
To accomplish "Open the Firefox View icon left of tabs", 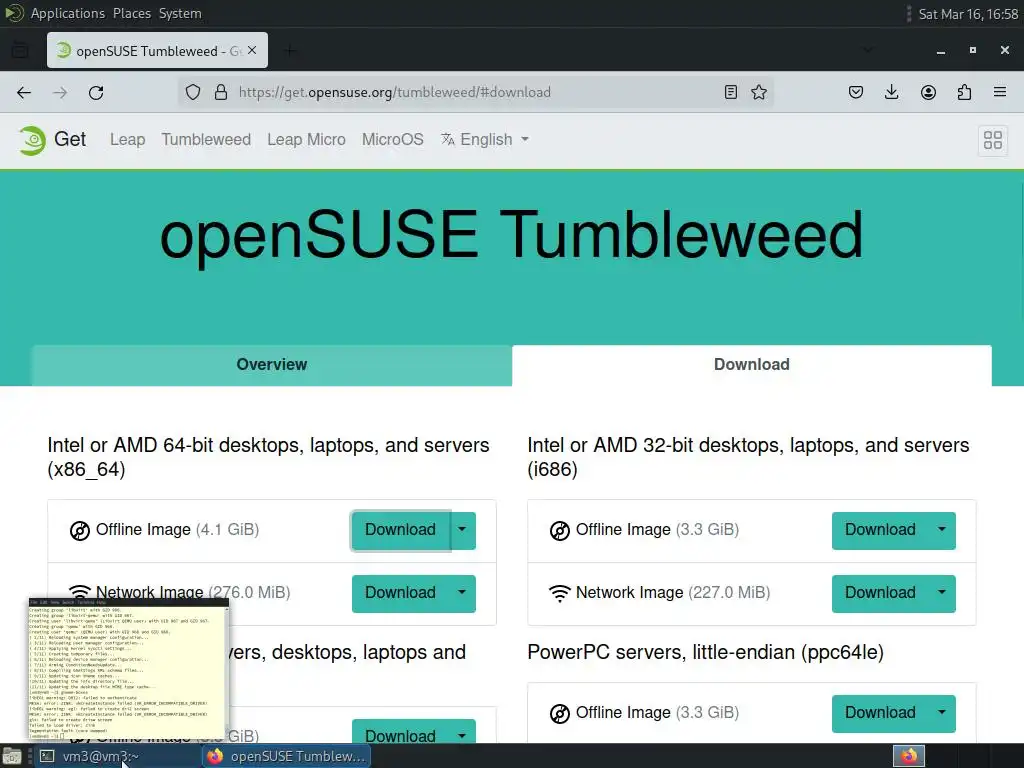I will pos(20,50).
